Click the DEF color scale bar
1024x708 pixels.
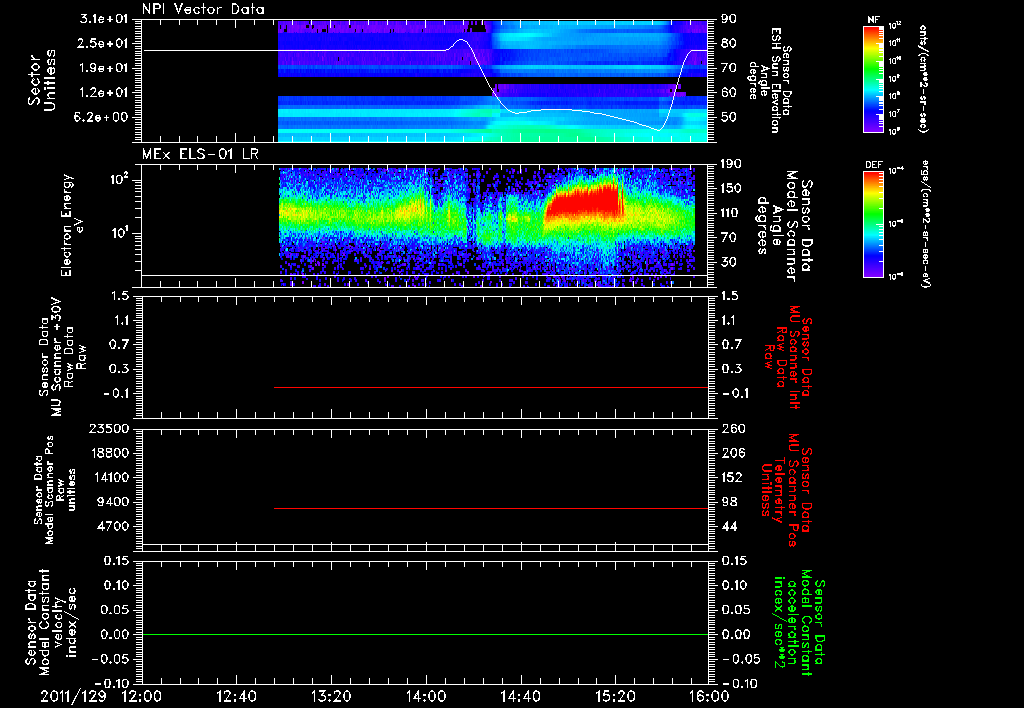pyautogui.click(x=874, y=224)
